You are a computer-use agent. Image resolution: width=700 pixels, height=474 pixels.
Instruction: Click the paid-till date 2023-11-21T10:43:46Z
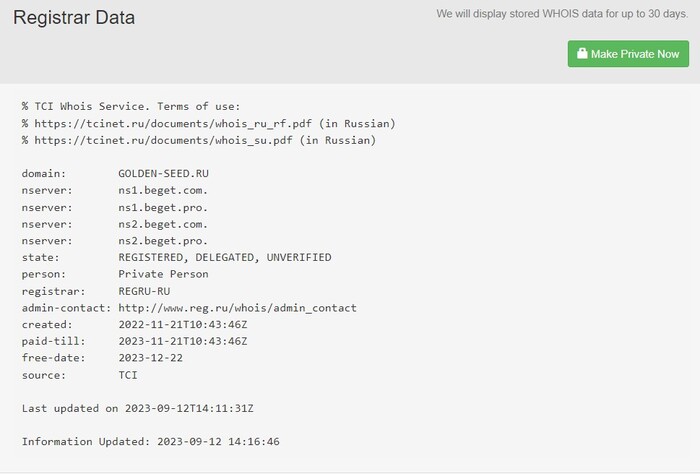(x=182, y=341)
